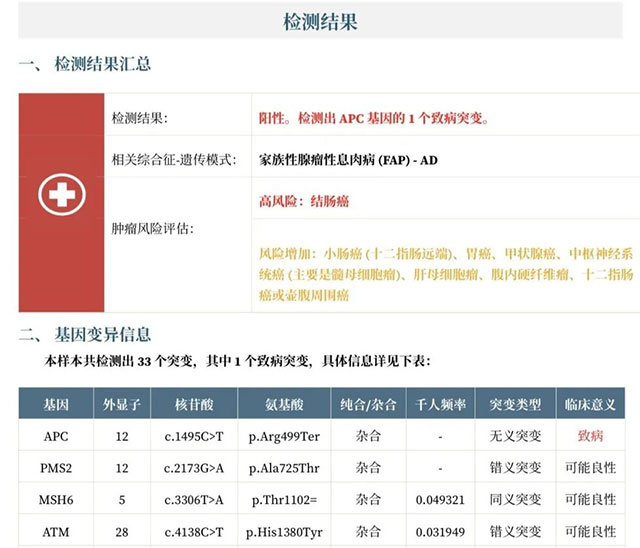The height and width of the screenshot is (548, 640).
Task: Click the 临床意义 column header
Action: (590, 405)
